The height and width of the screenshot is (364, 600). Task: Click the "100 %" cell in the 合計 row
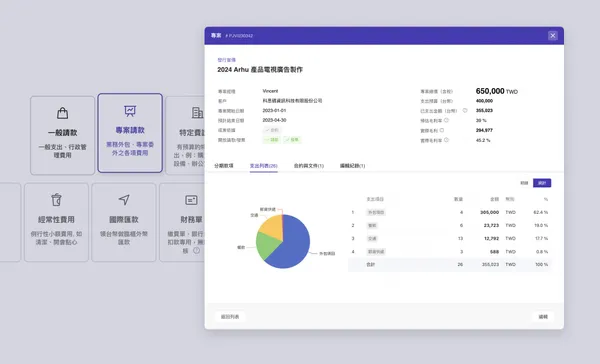[x=541, y=264]
